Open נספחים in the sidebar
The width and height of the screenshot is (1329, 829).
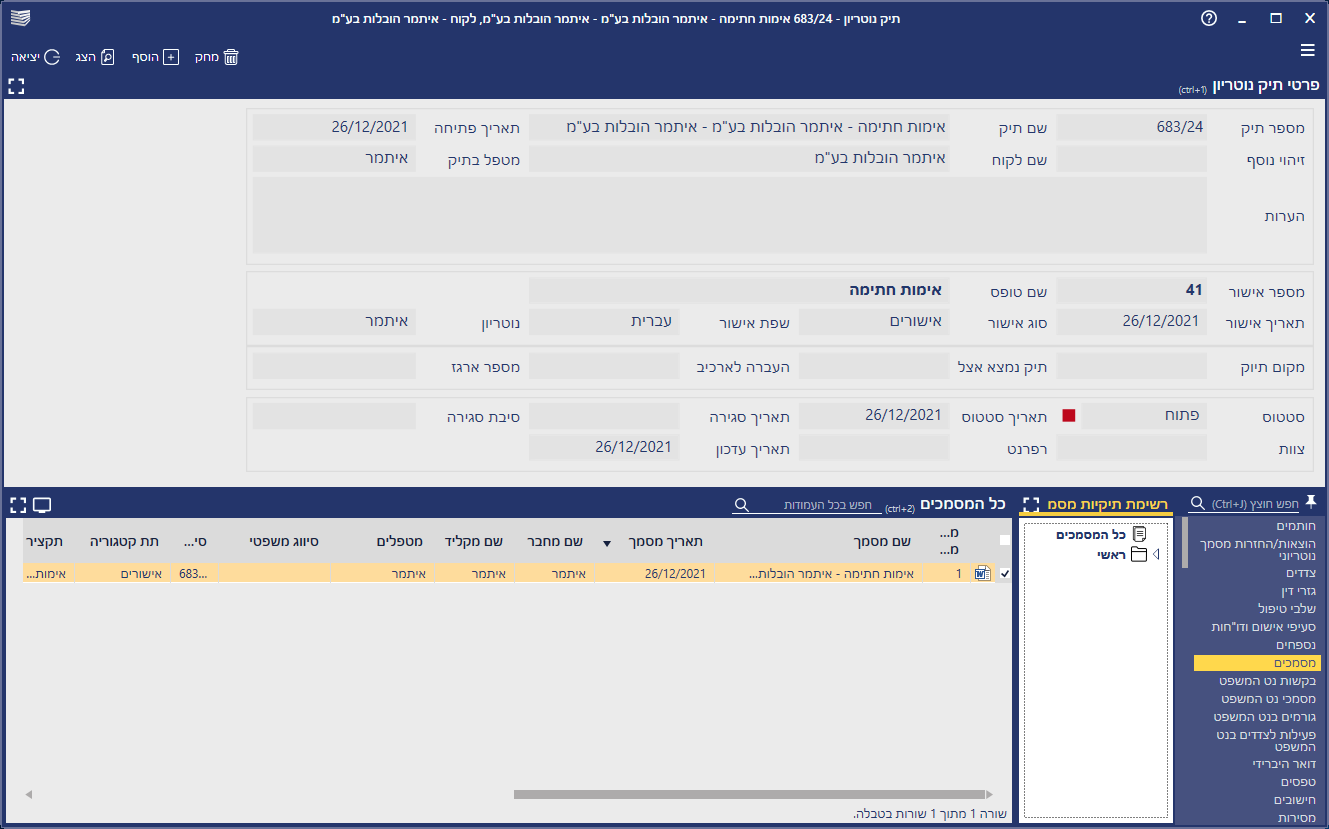[1297, 644]
